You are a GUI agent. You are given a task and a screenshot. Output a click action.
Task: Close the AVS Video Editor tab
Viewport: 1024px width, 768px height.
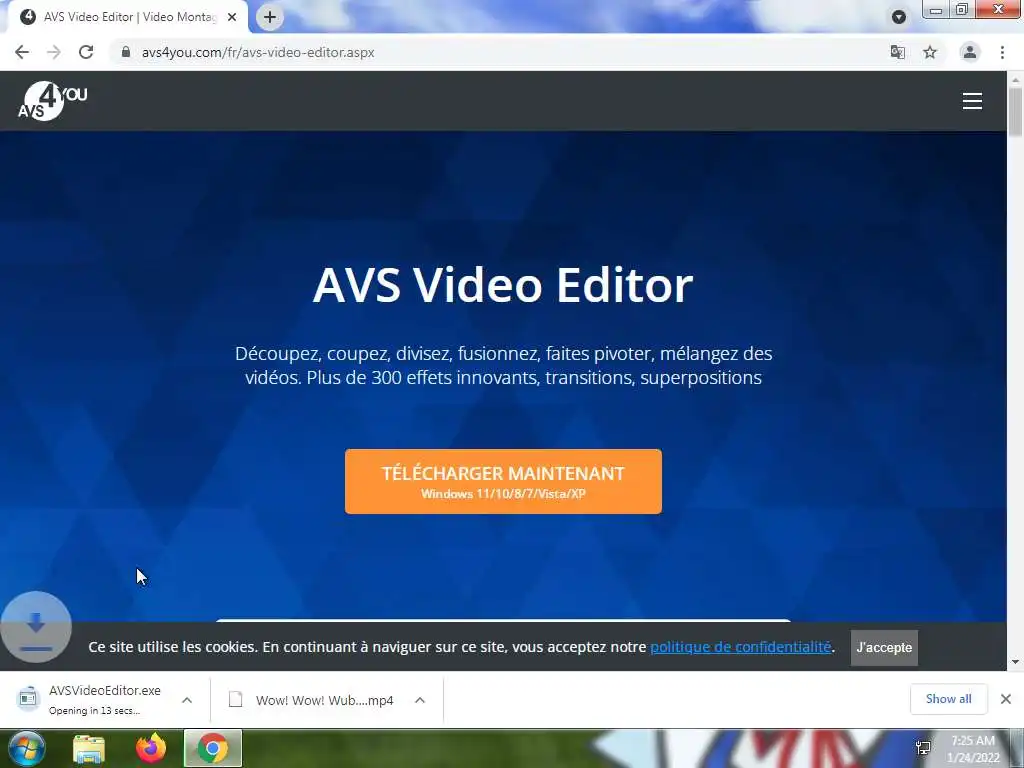(232, 17)
